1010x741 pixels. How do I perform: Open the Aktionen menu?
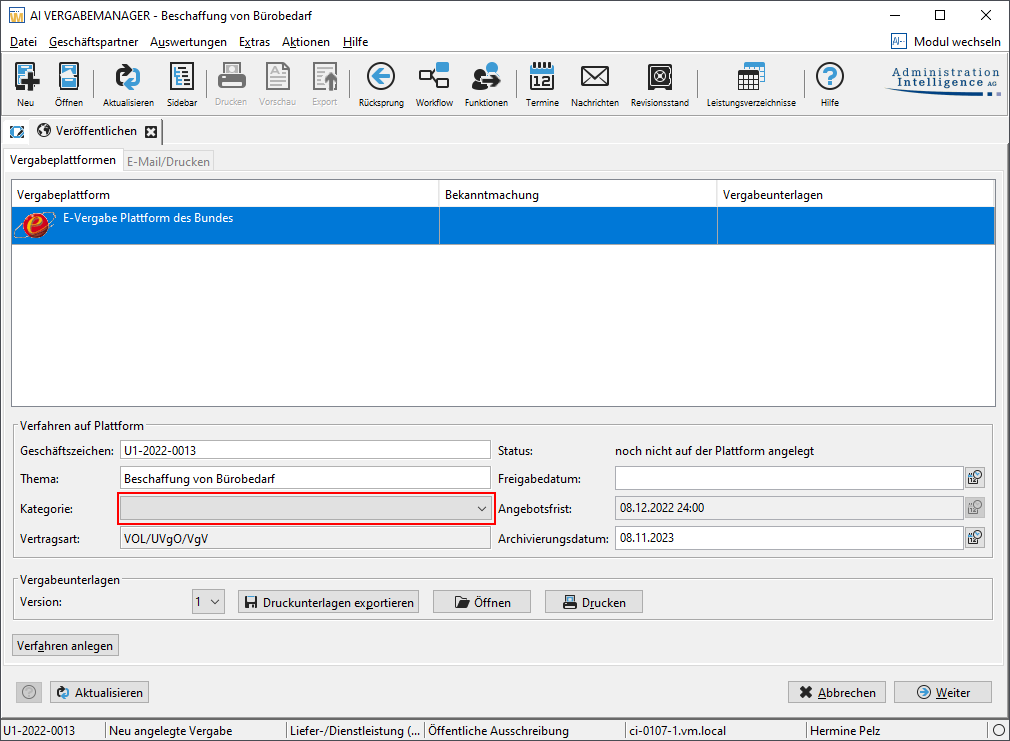[306, 42]
